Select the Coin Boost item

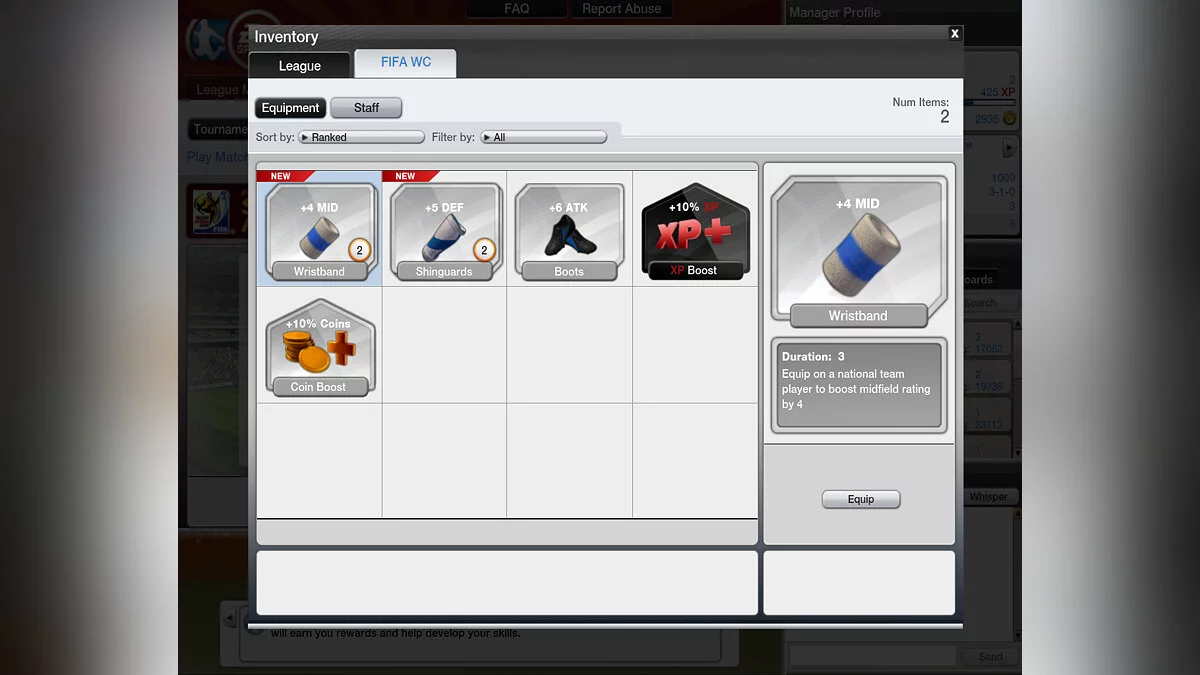[319, 347]
